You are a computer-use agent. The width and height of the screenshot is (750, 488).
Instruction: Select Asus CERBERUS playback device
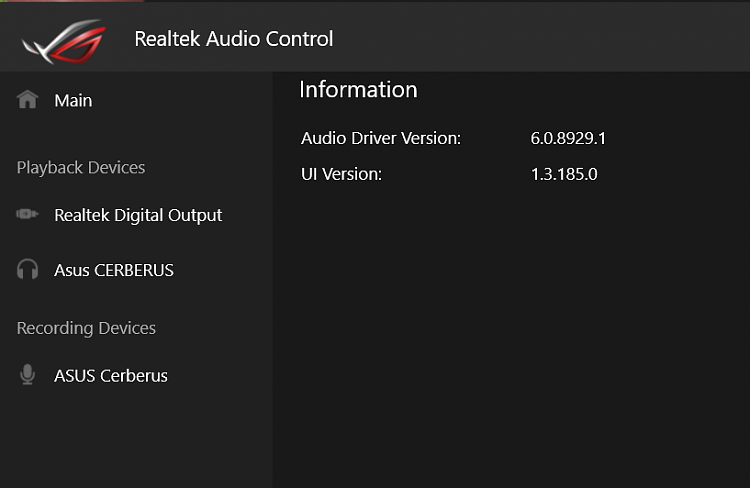click(x=114, y=270)
